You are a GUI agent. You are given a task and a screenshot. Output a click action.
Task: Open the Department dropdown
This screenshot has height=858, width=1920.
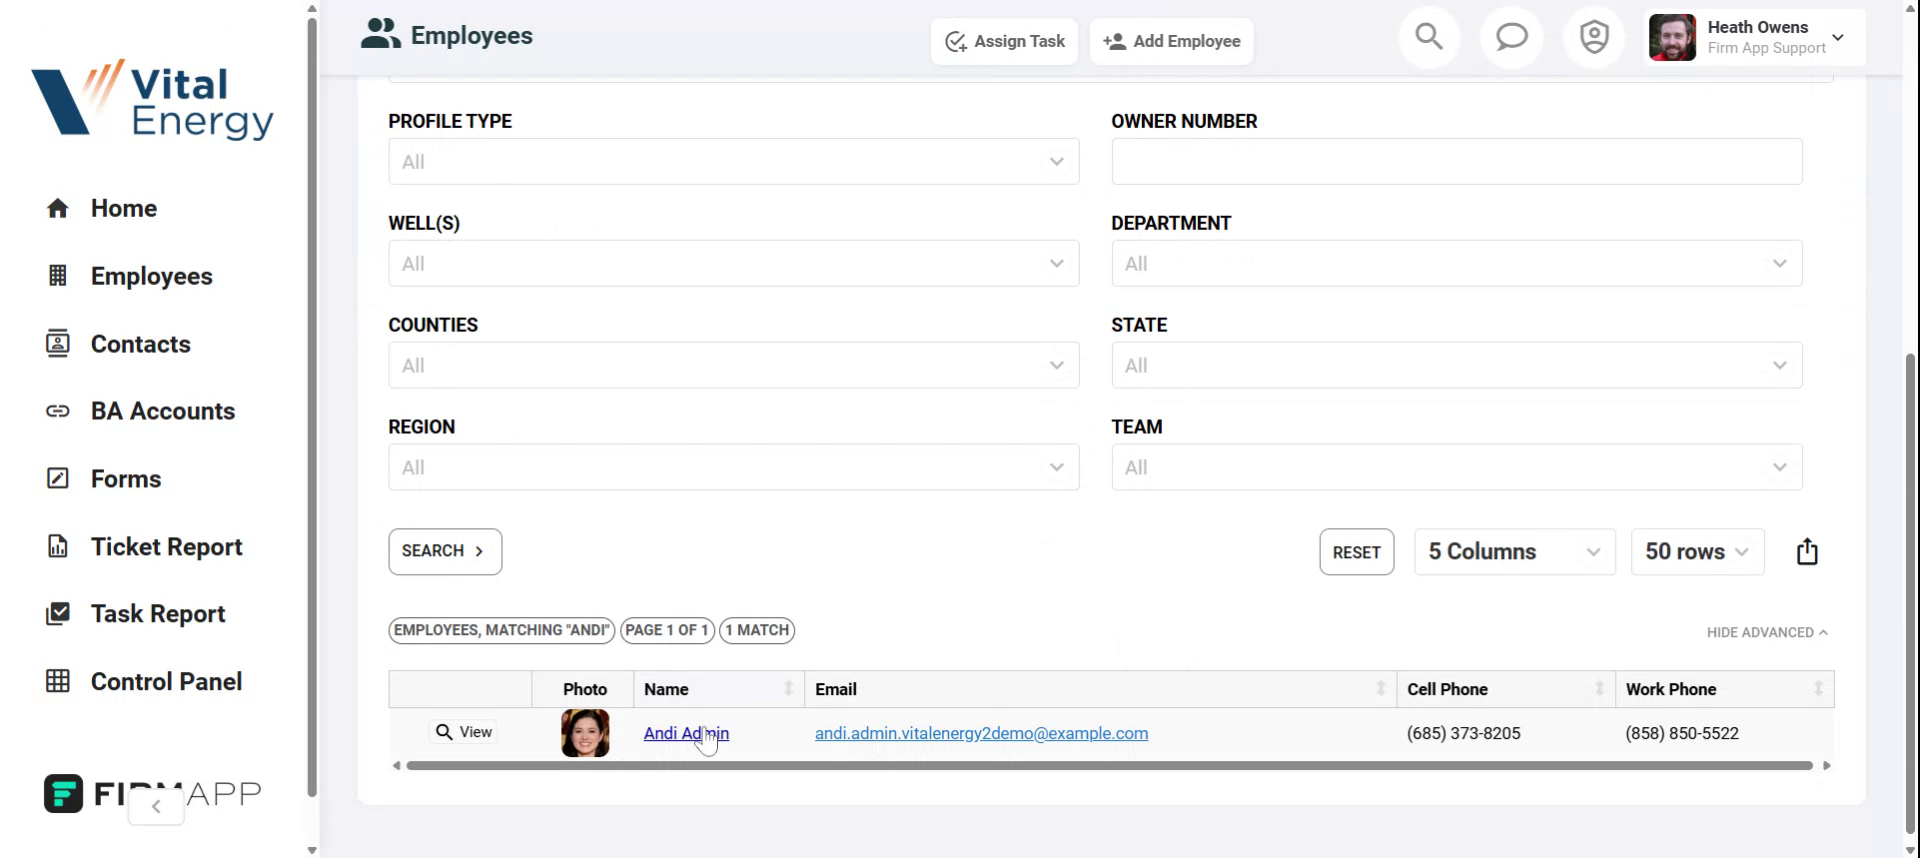(x=1457, y=264)
